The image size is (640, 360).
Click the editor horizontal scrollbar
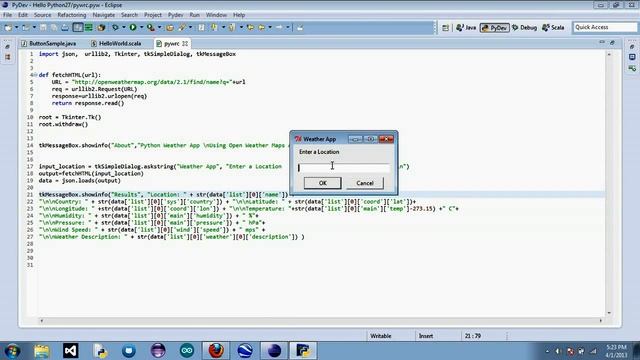click(321, 321)
